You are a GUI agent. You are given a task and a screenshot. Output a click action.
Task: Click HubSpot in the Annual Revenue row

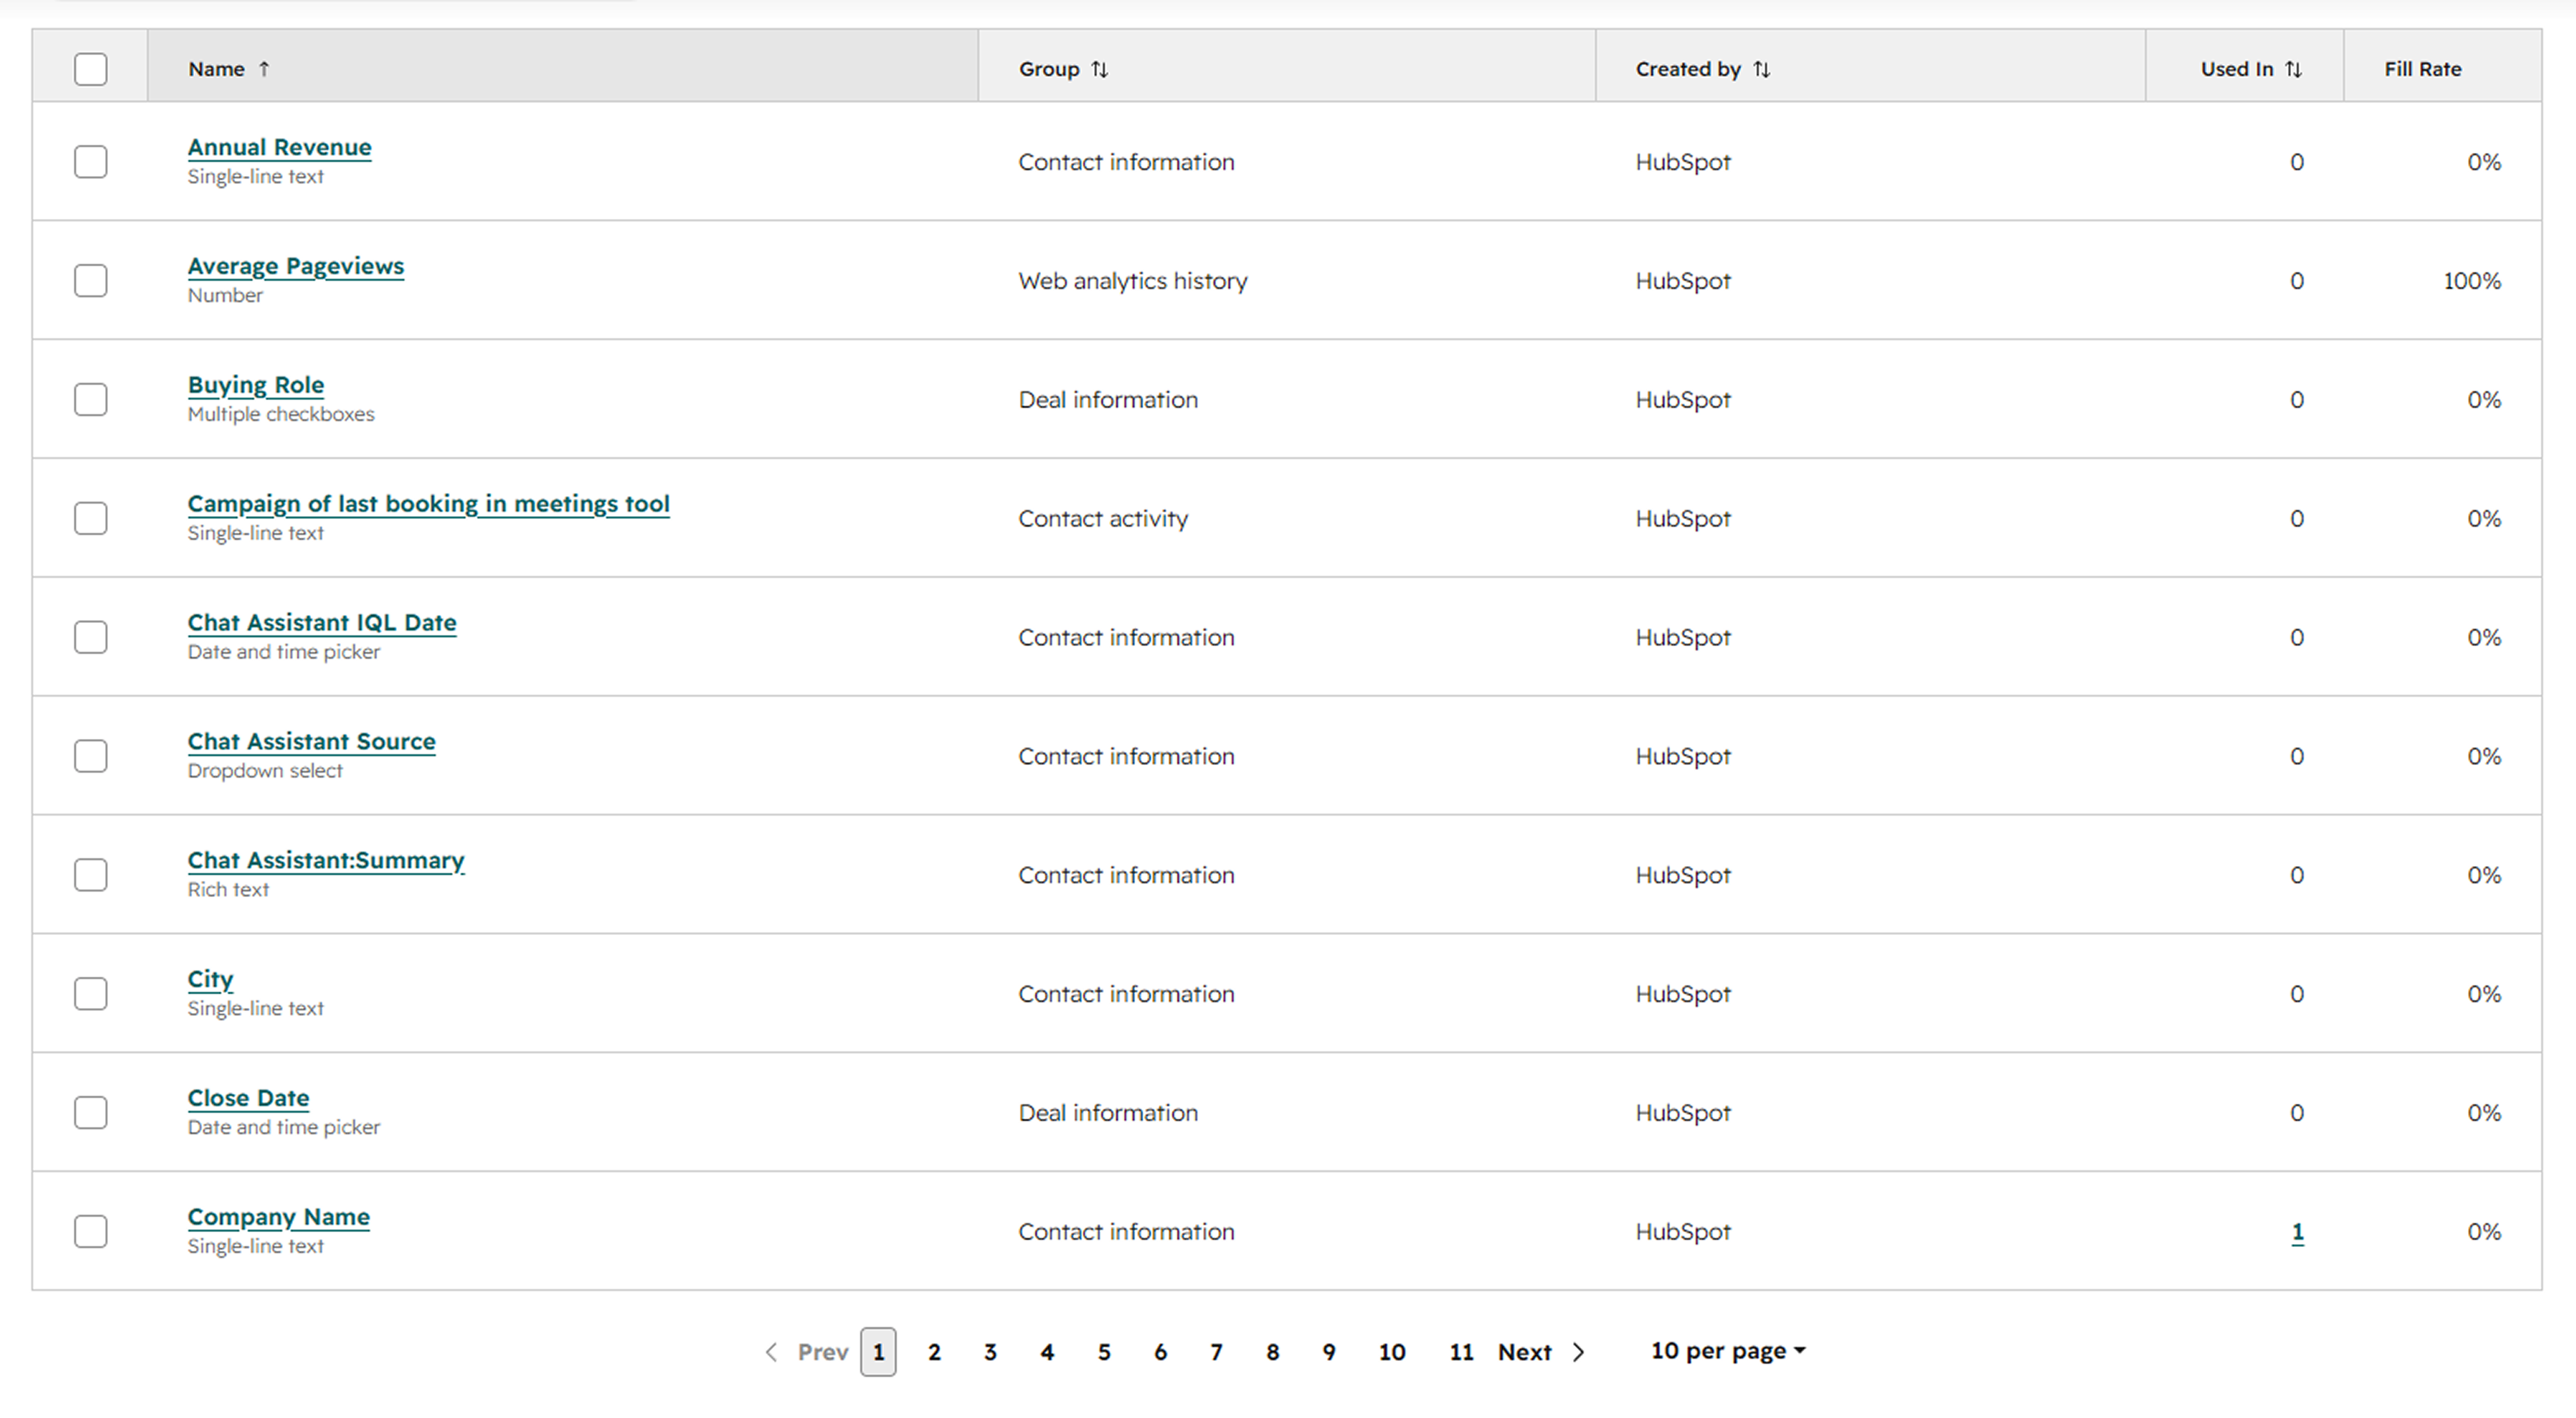1683,162
